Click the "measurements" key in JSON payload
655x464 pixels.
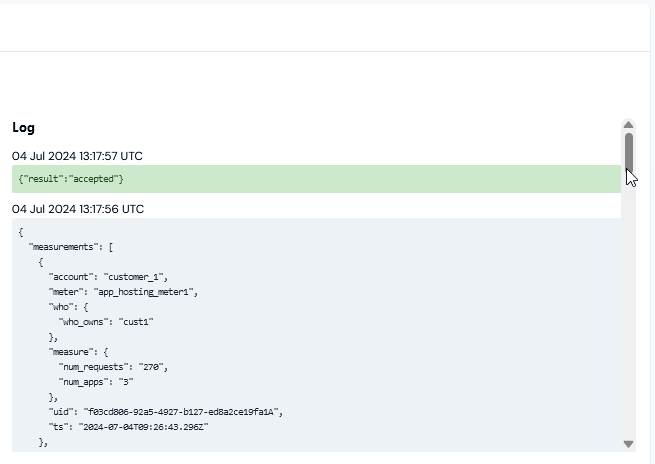(x=63, y=247)
